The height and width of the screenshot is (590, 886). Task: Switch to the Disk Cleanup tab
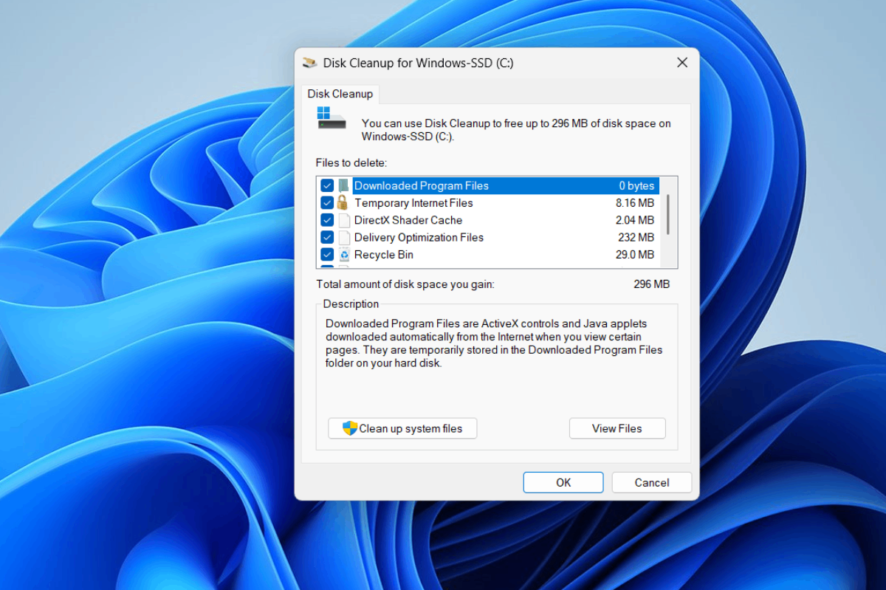click(x=340, y=94)
